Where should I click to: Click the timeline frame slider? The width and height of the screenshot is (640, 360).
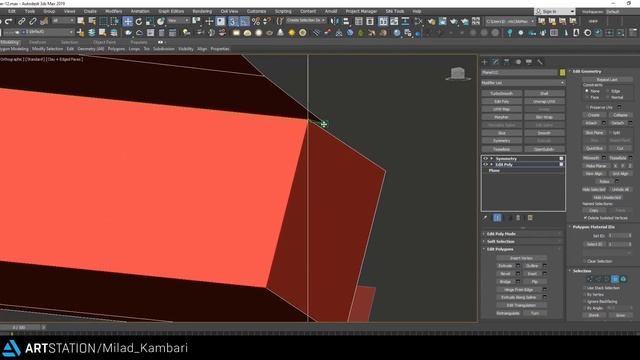(19, 327)
